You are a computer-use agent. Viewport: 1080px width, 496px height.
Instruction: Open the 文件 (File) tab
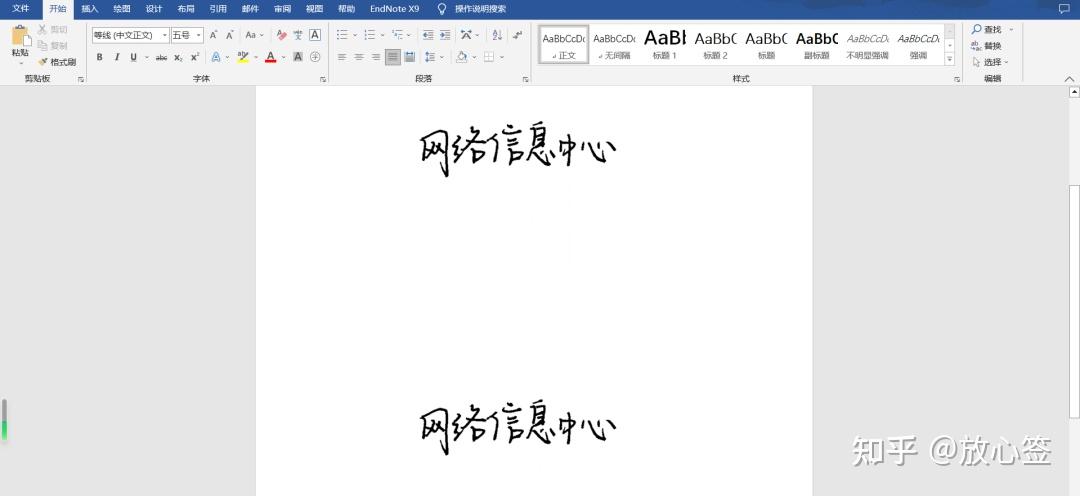pos(21,9)
